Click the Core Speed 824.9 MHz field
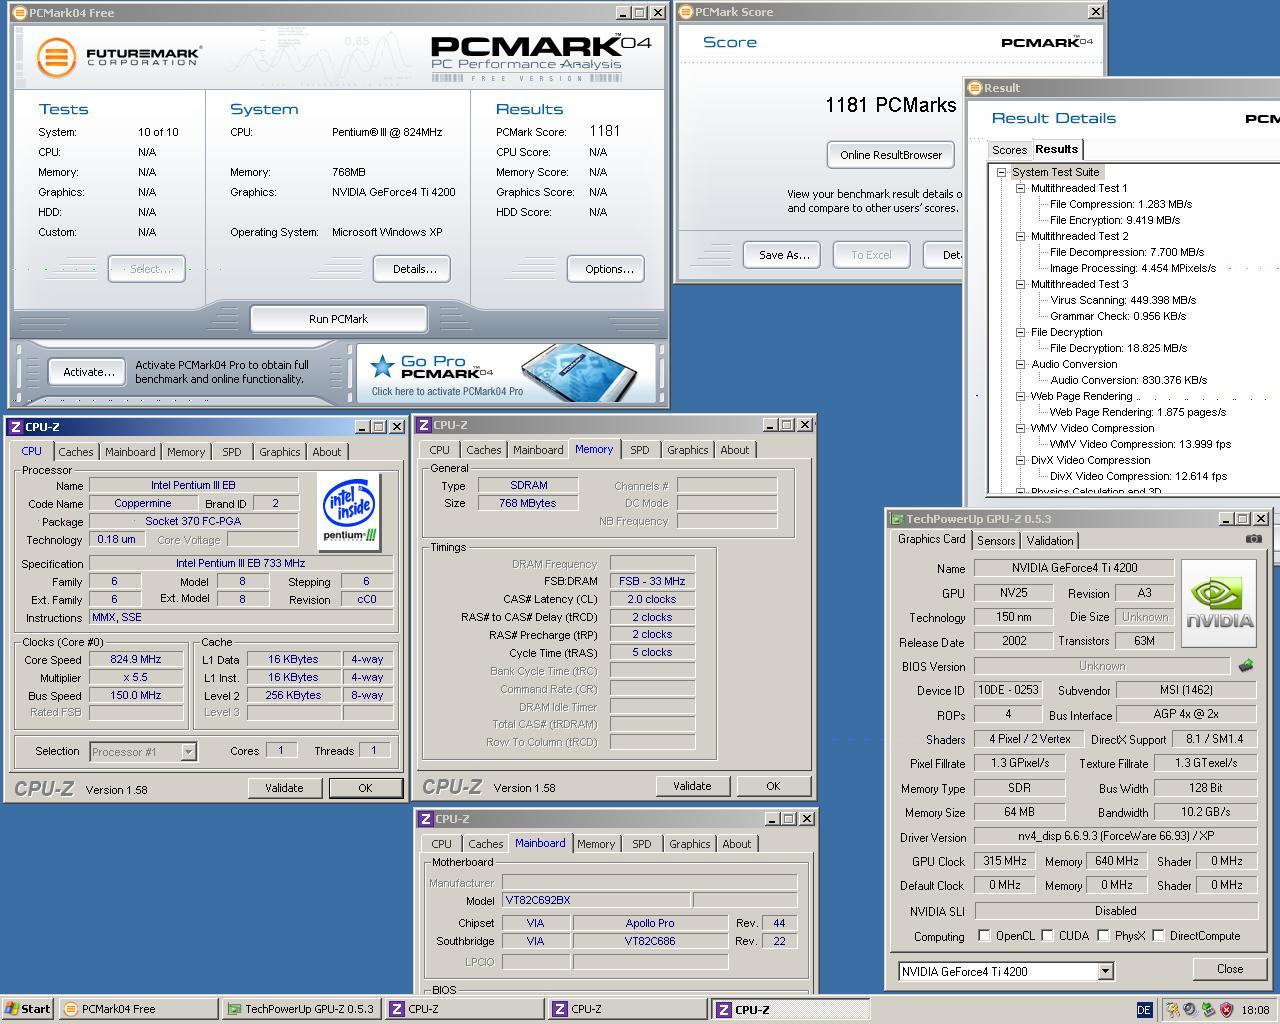This screenshot has height=1024, width=1280. point(136,659)
